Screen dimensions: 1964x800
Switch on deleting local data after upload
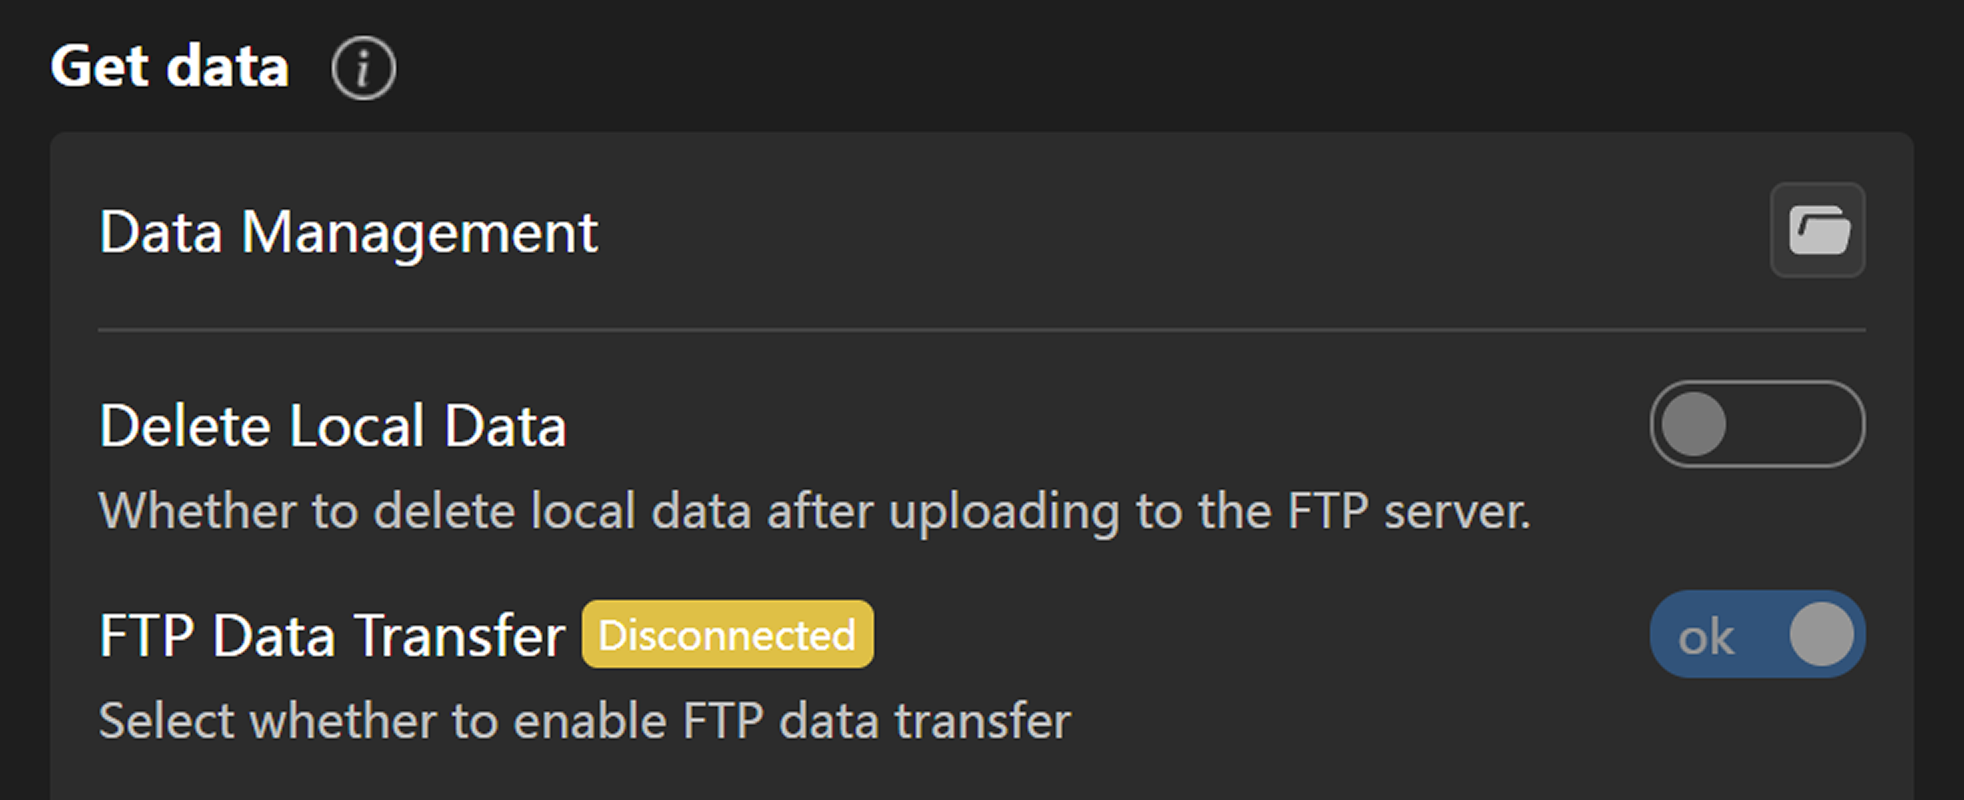(1756, 424)
